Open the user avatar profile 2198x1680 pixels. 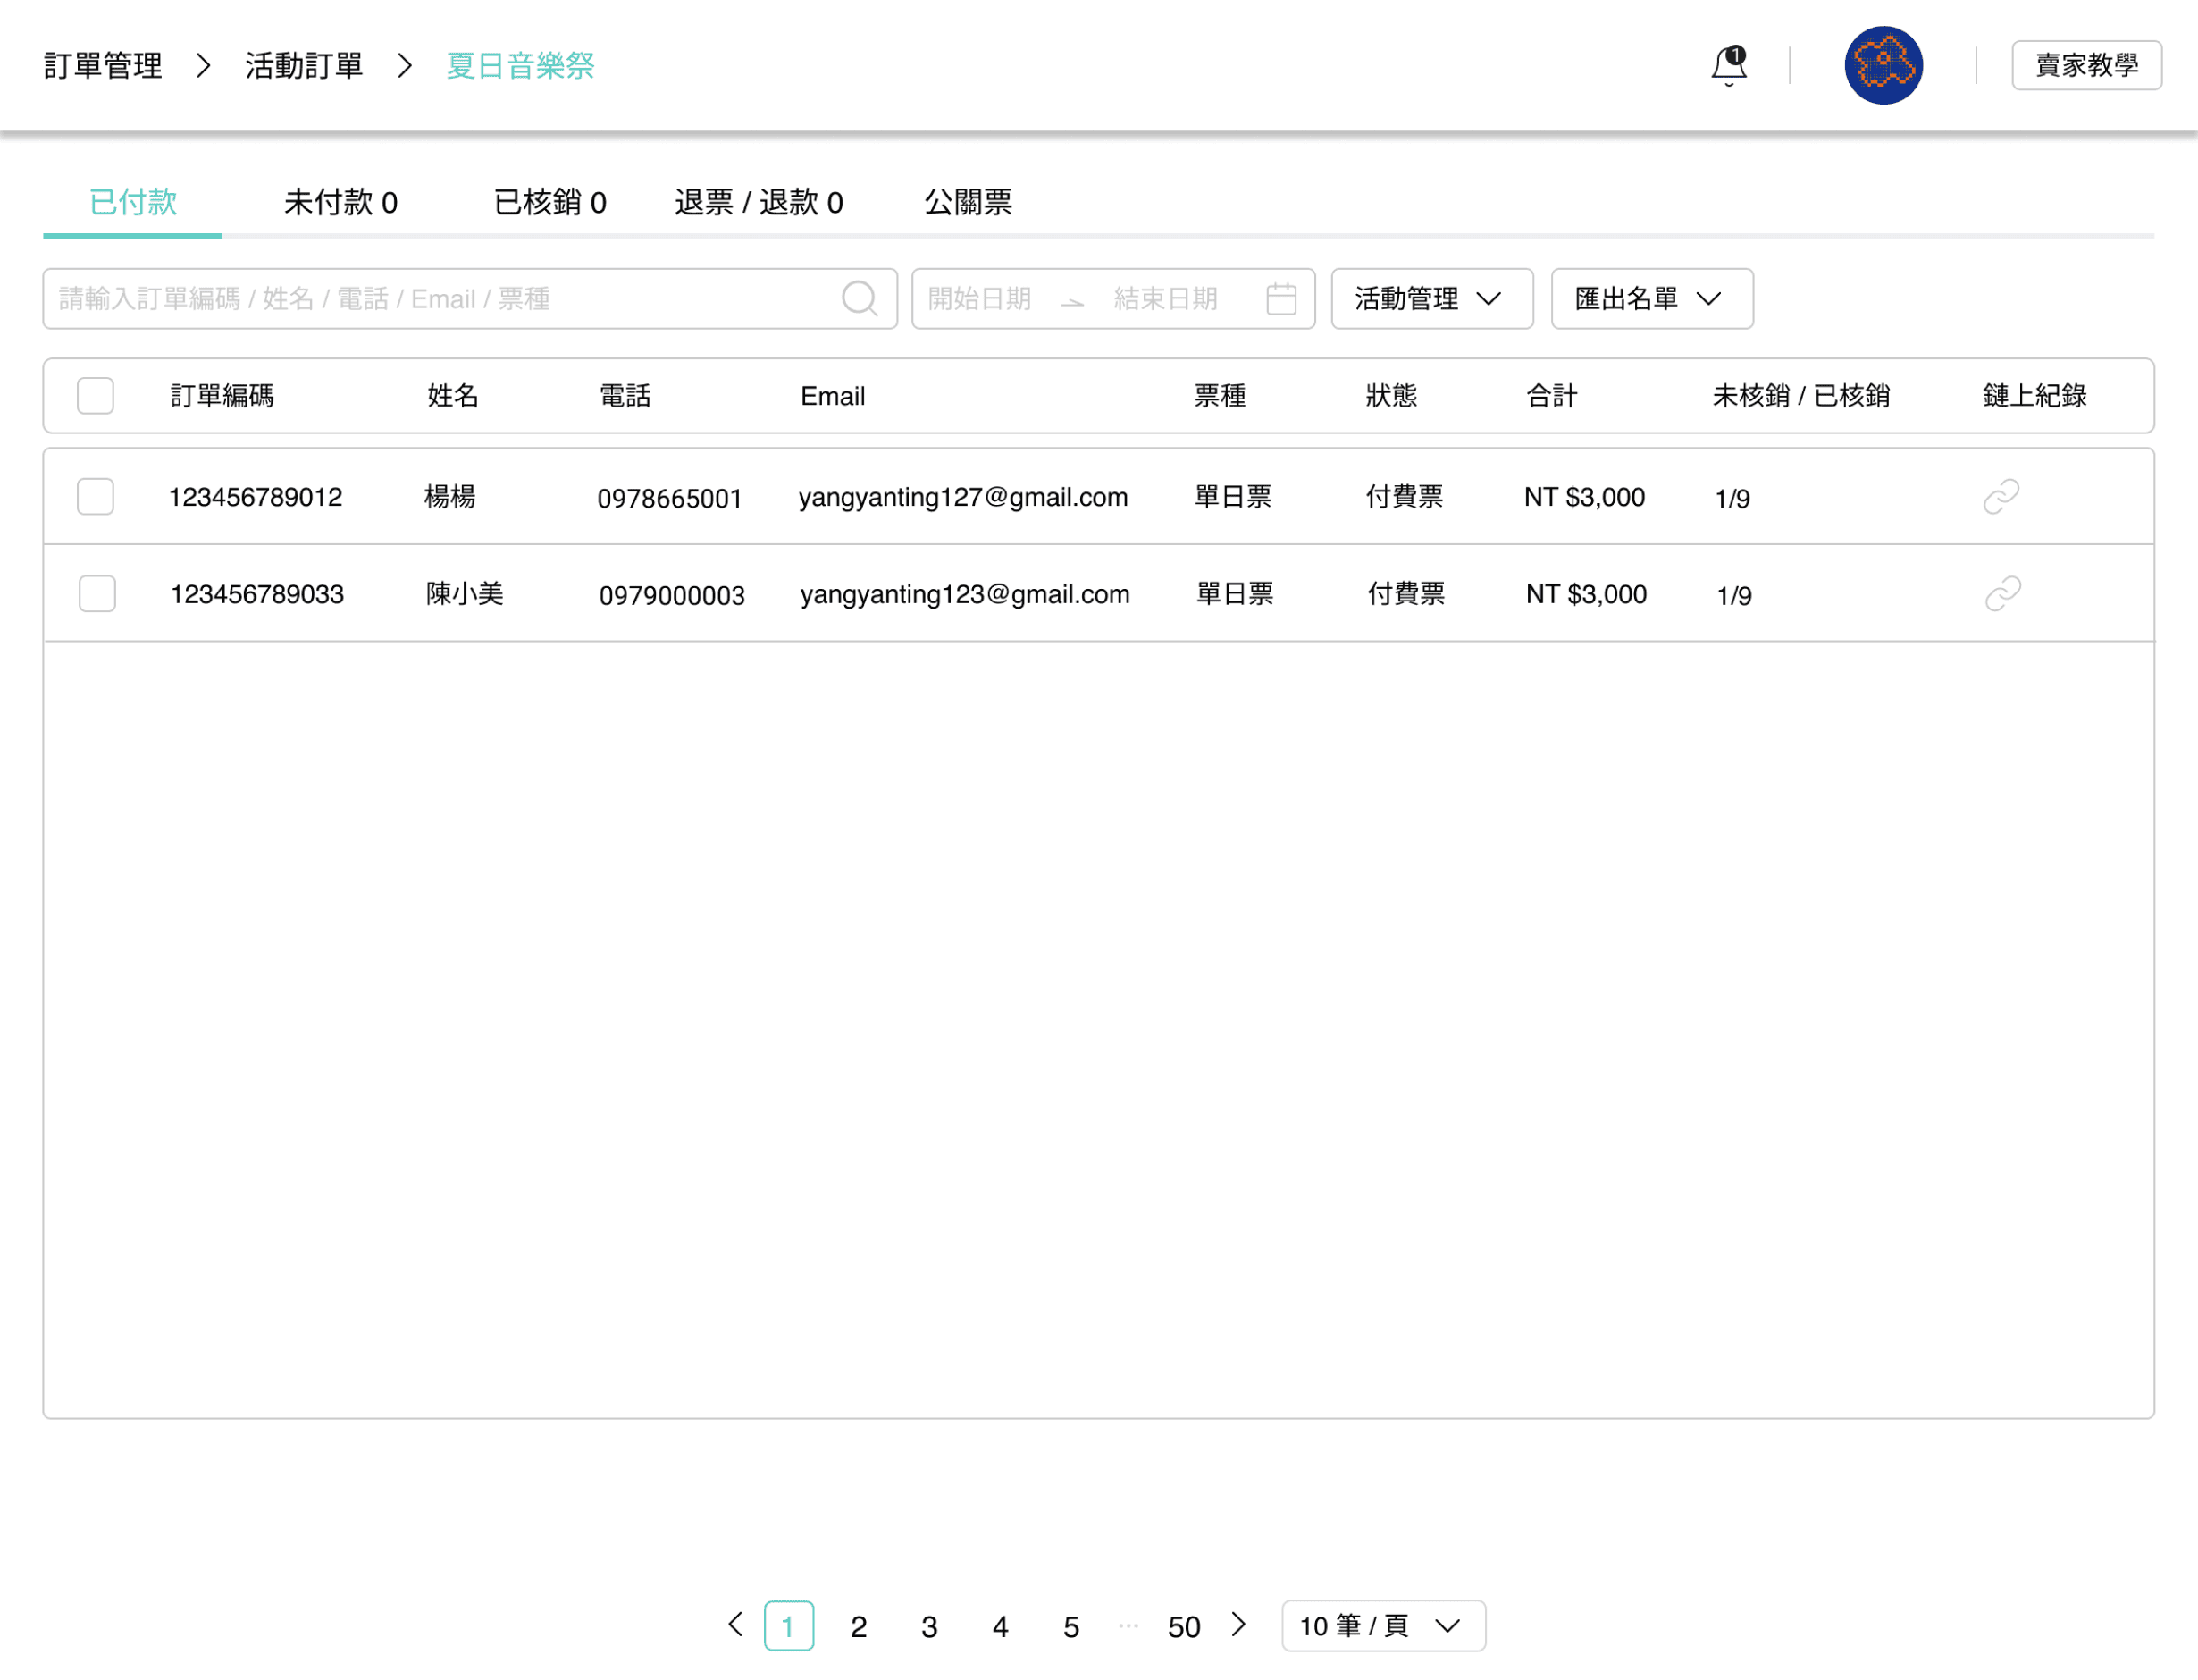point(1882,66)
